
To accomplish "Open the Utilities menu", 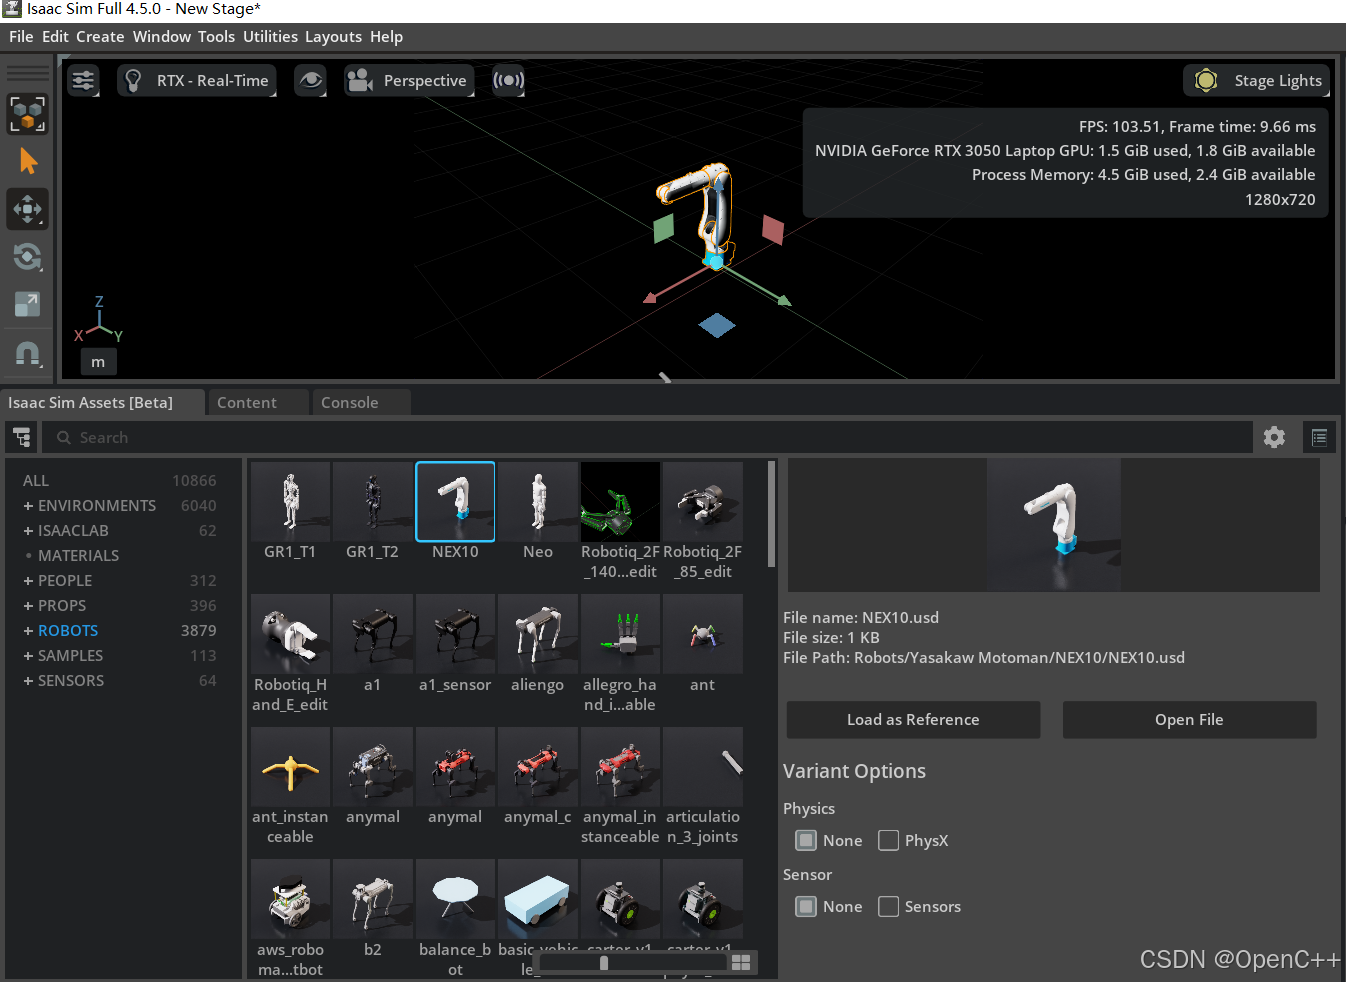I will pyautogui.click(x=270, y=37).
